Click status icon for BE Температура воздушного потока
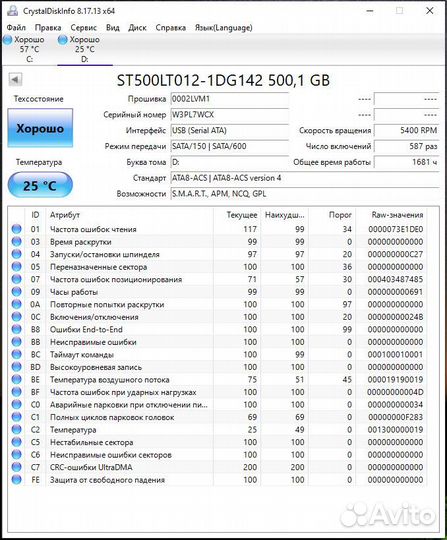Image resolution: width=447 pixels, height=540 pixels. point(16,380)
